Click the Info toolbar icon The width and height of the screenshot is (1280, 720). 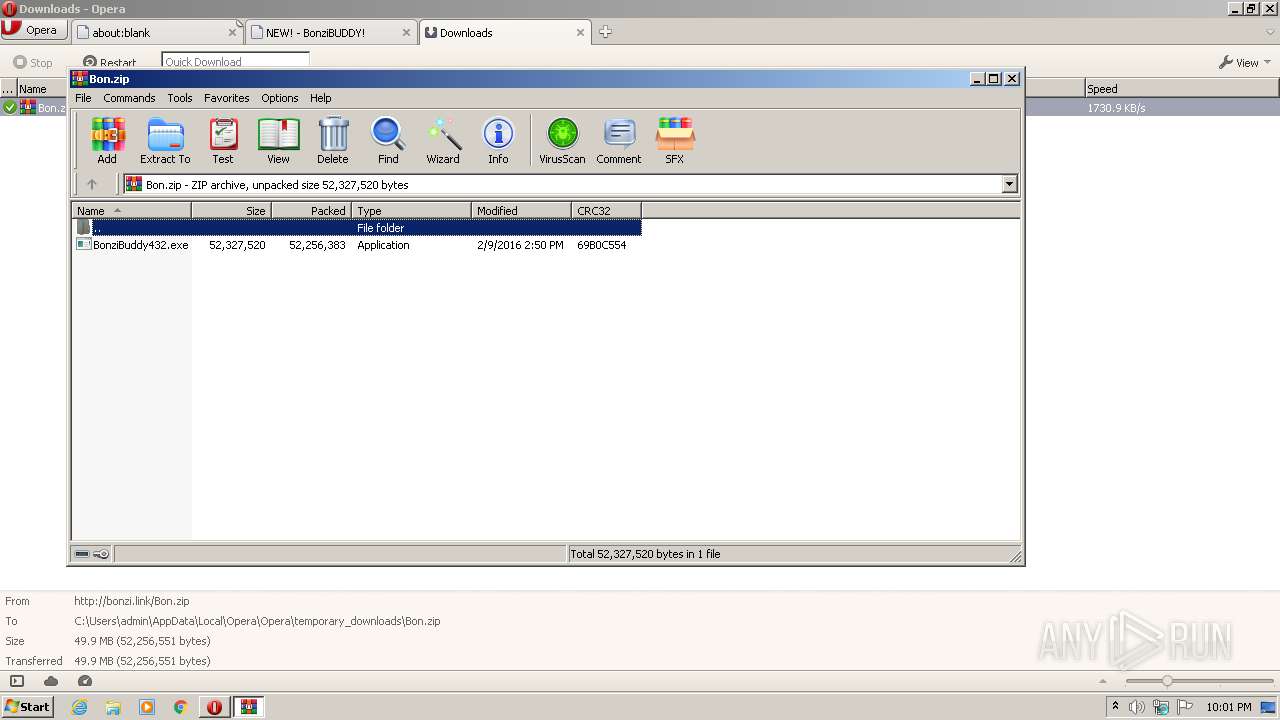coord(498,141)
